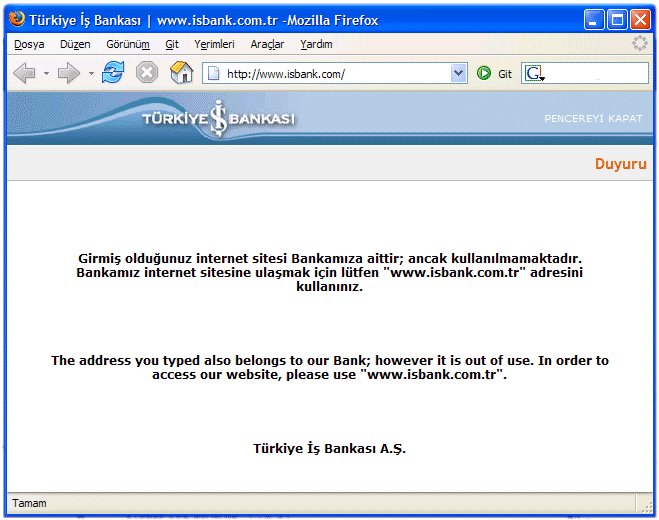Image resolution: width=659 pixels, height=520 pixels.
Task: Click the loading throbber icon
Action: tap(640, 43)
